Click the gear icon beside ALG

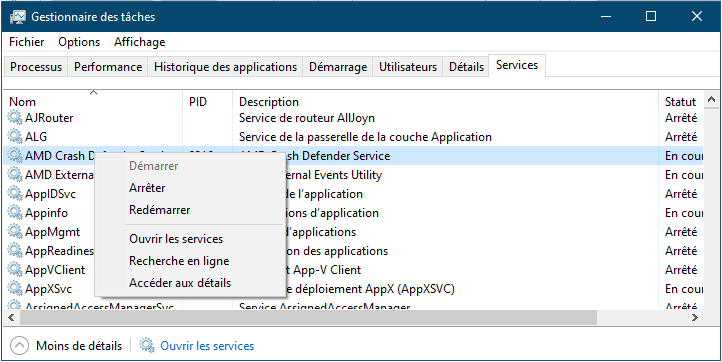click(x=15, y=137)
